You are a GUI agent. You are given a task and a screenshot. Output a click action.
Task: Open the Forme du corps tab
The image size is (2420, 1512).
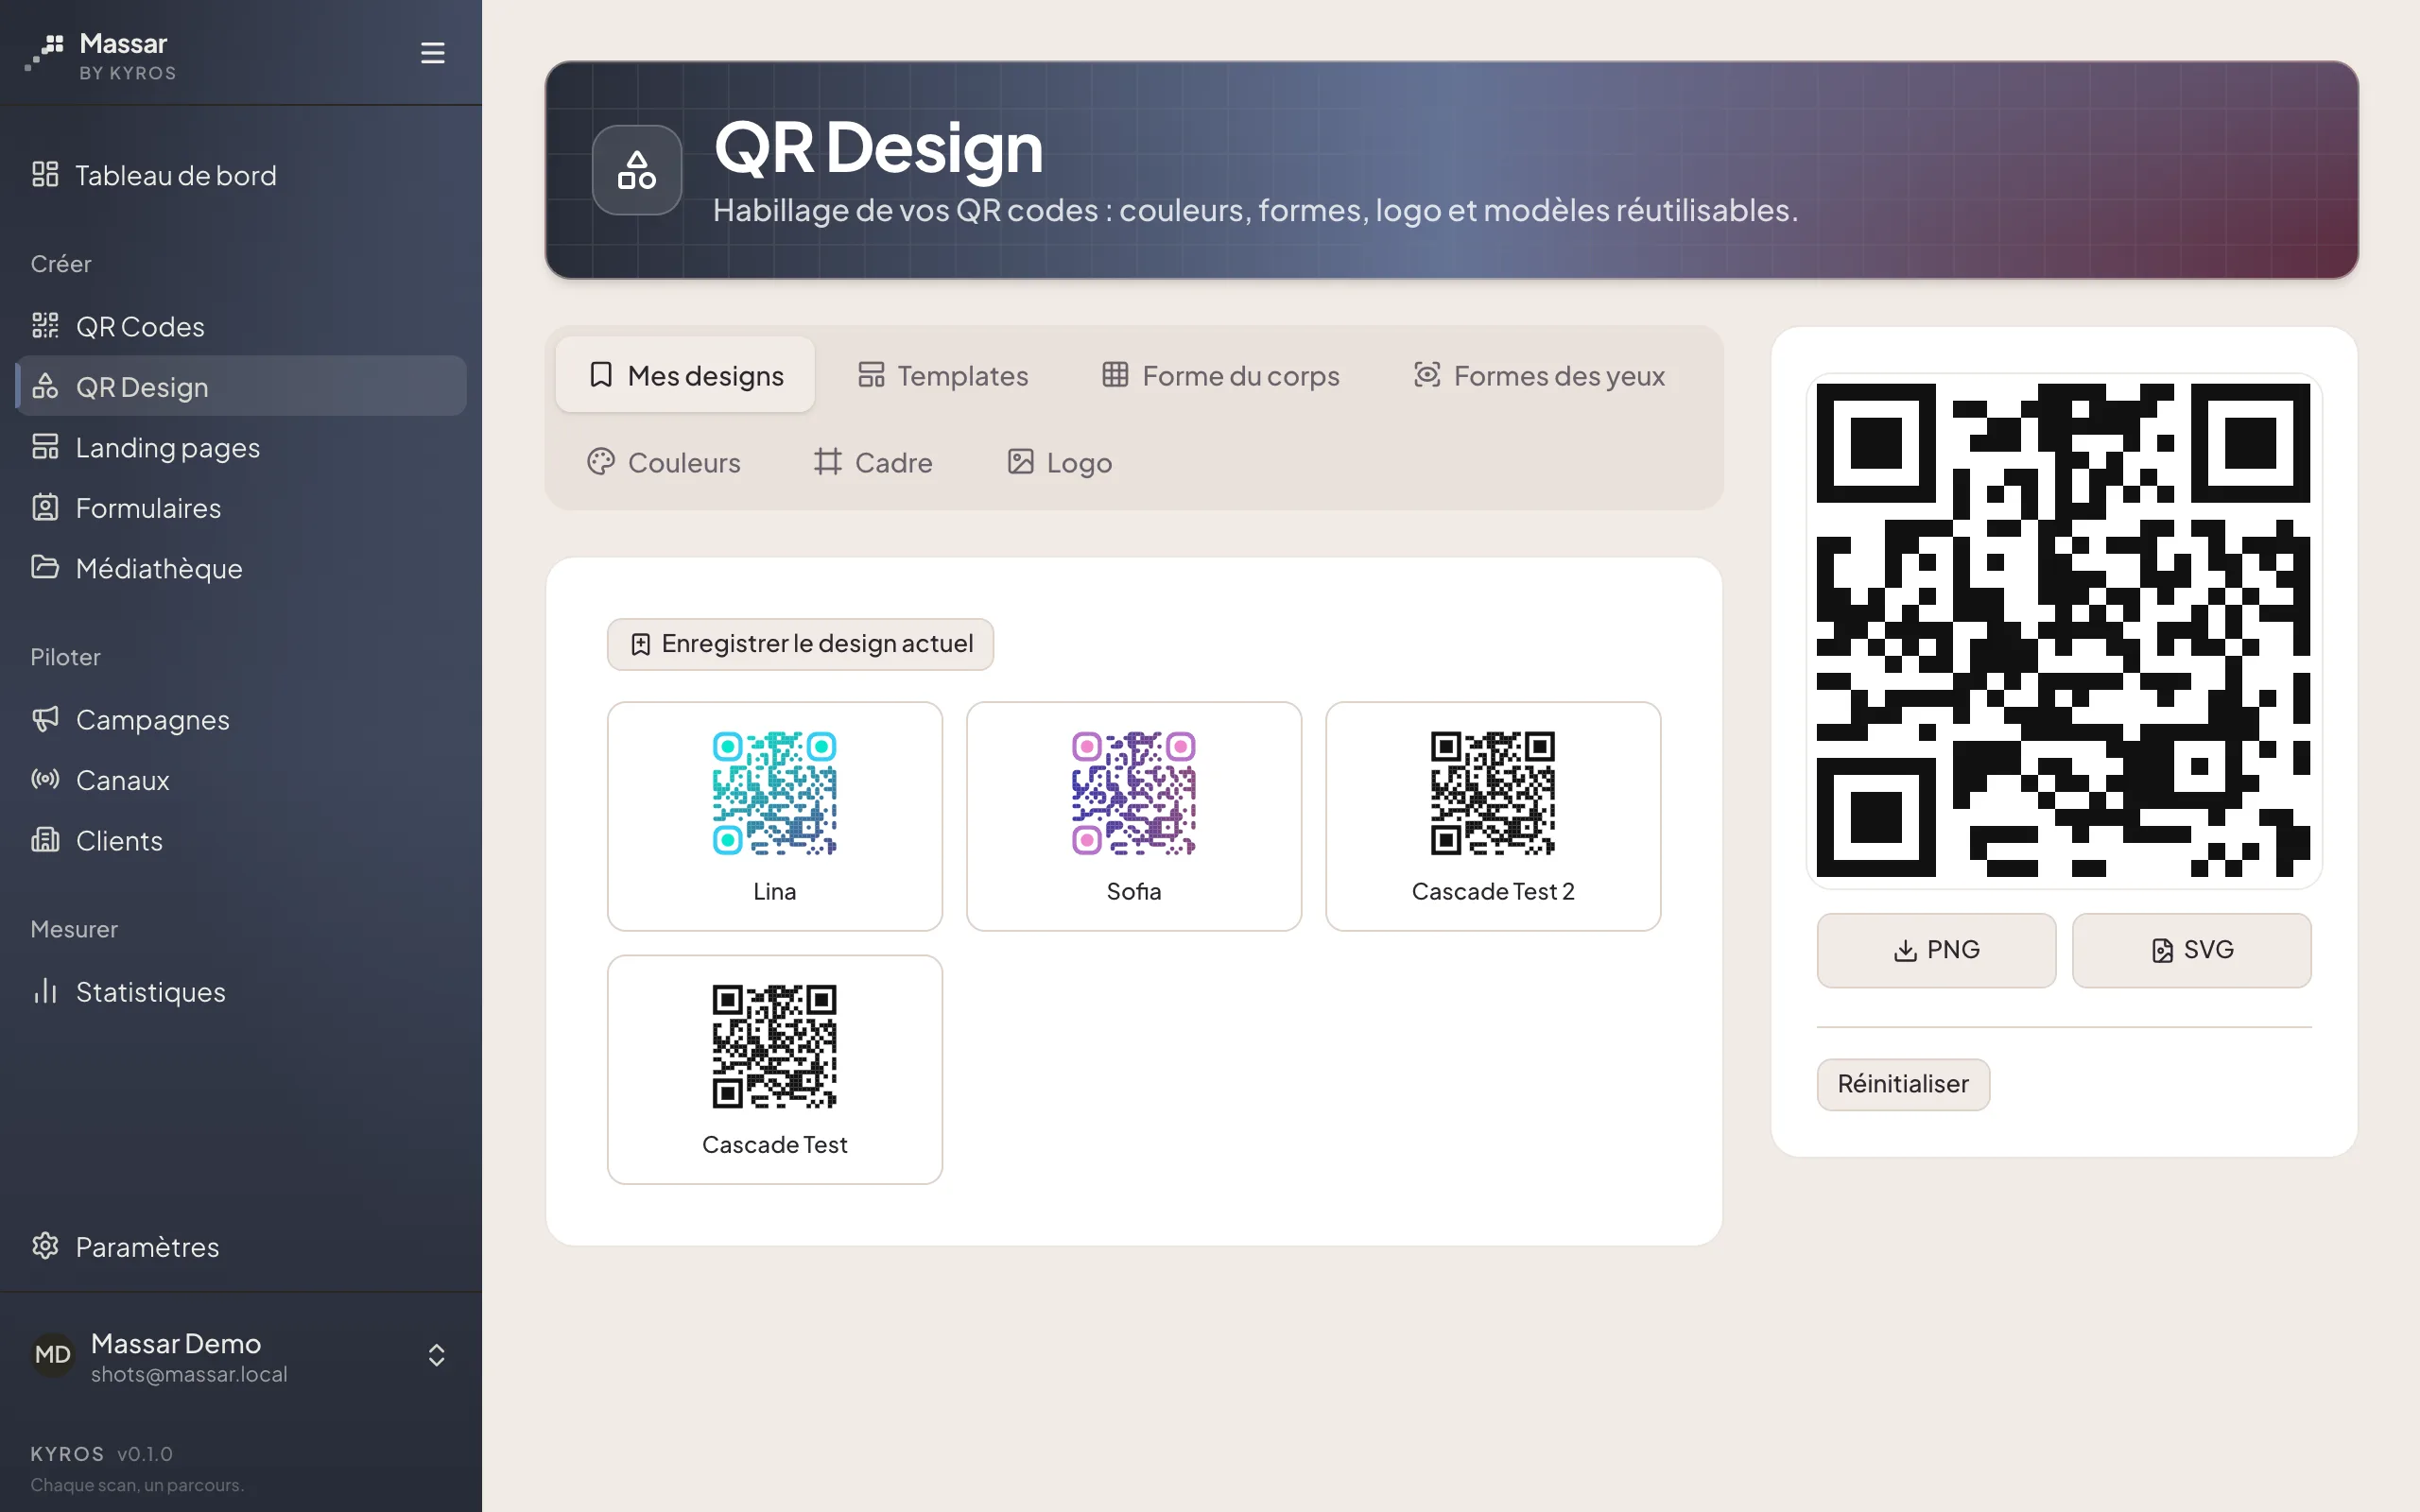pos(1220,375)
